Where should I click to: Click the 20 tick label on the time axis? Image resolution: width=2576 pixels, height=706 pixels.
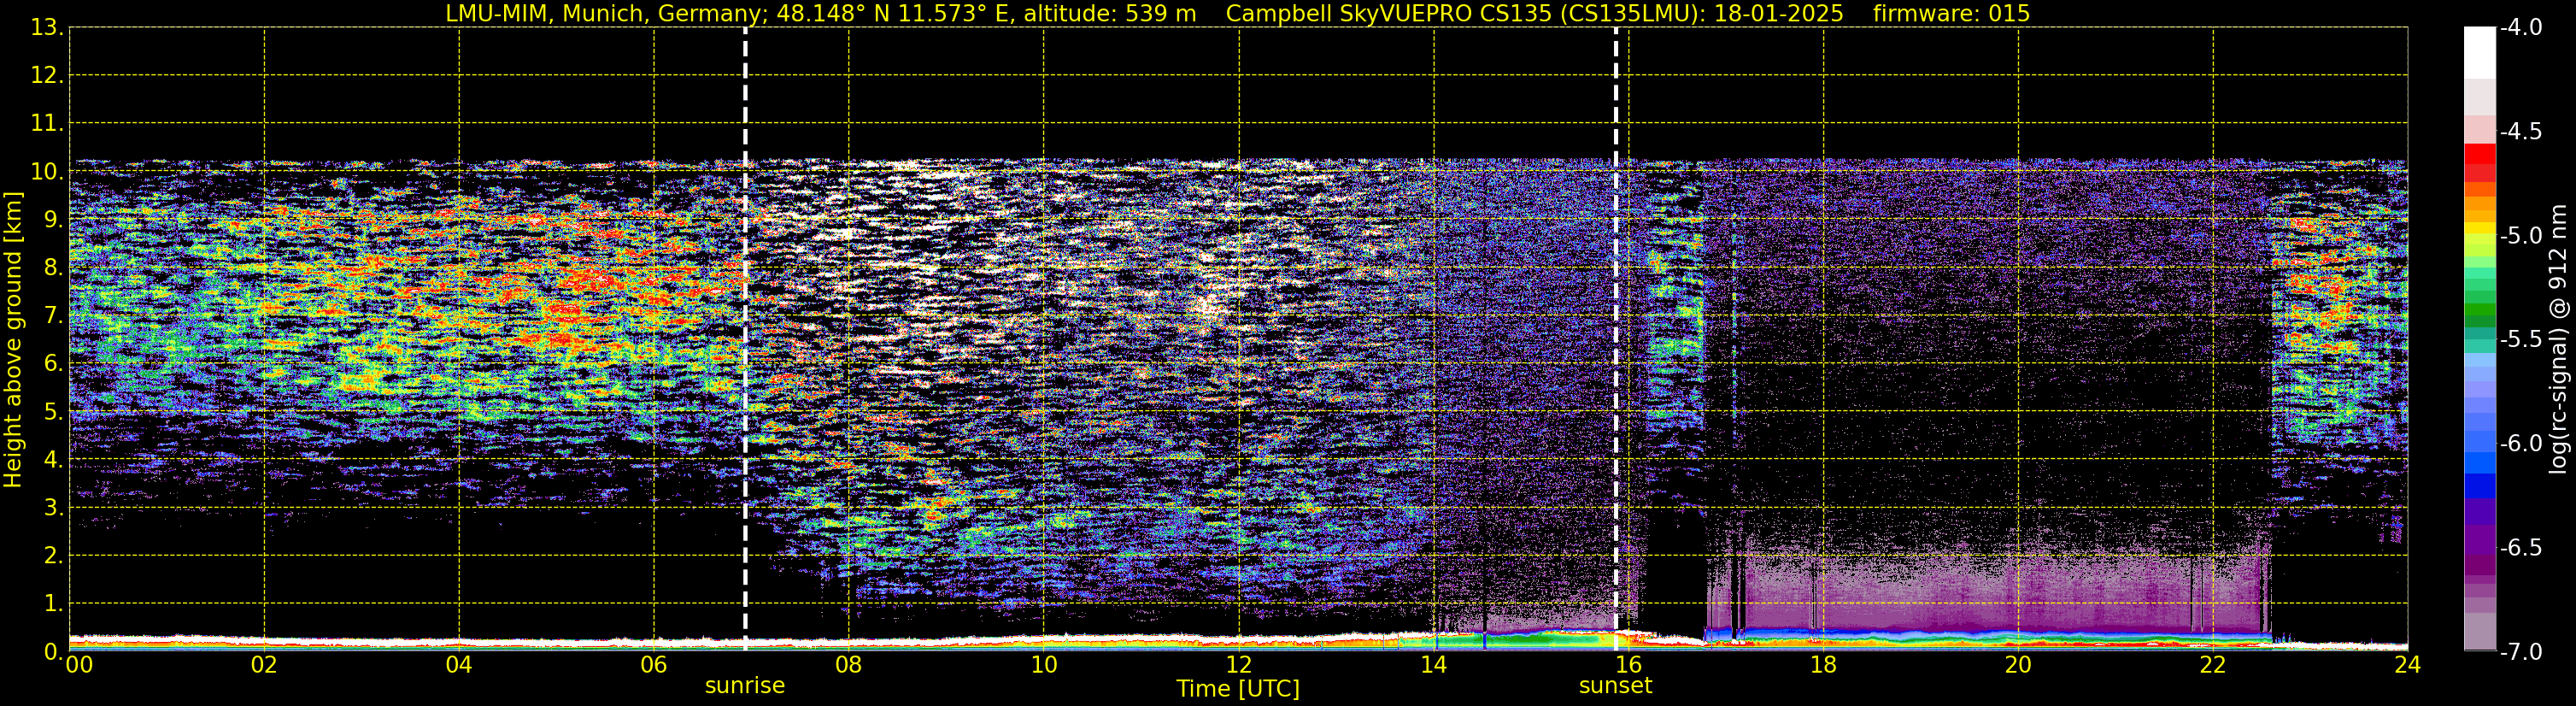point(2019,665)
